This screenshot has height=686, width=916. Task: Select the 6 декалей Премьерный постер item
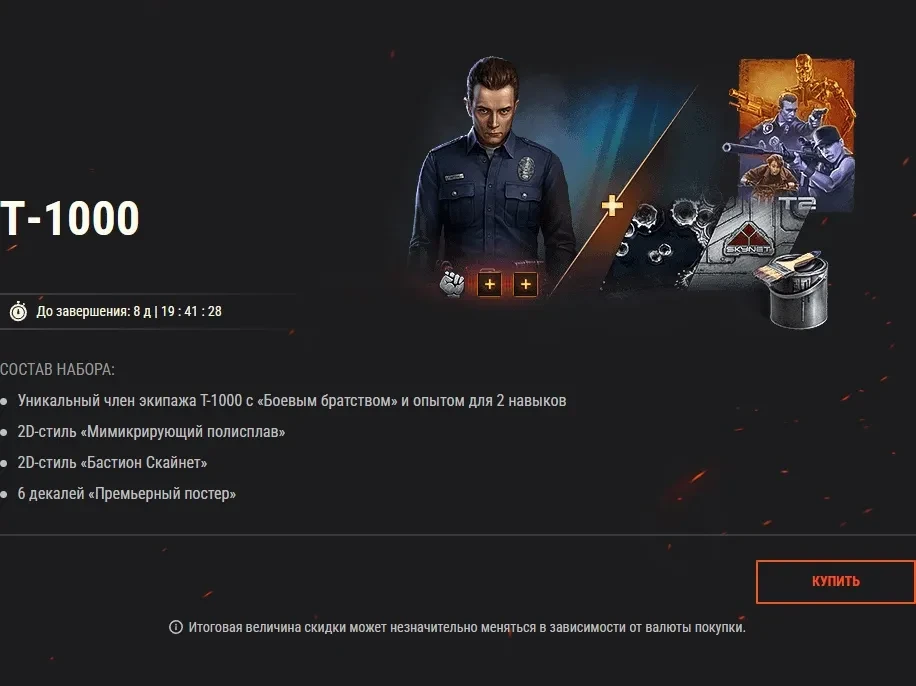[x=127, y=494]
